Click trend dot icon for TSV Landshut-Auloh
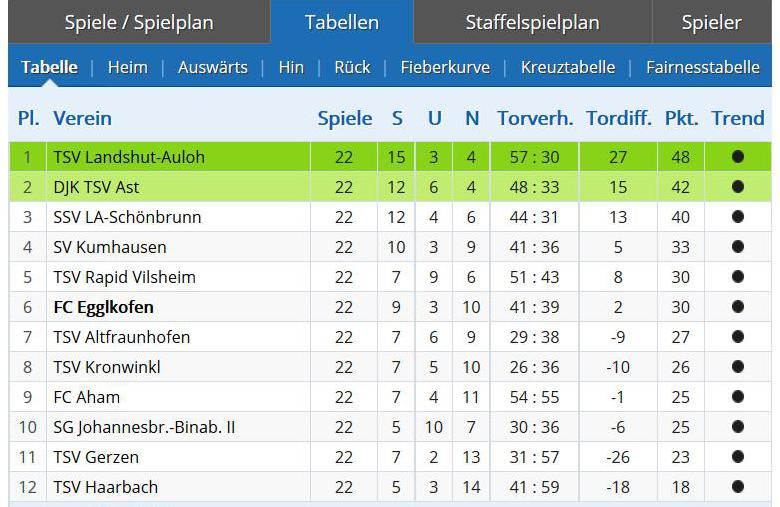Screen dimensions: 780x507 click(738, 157)
